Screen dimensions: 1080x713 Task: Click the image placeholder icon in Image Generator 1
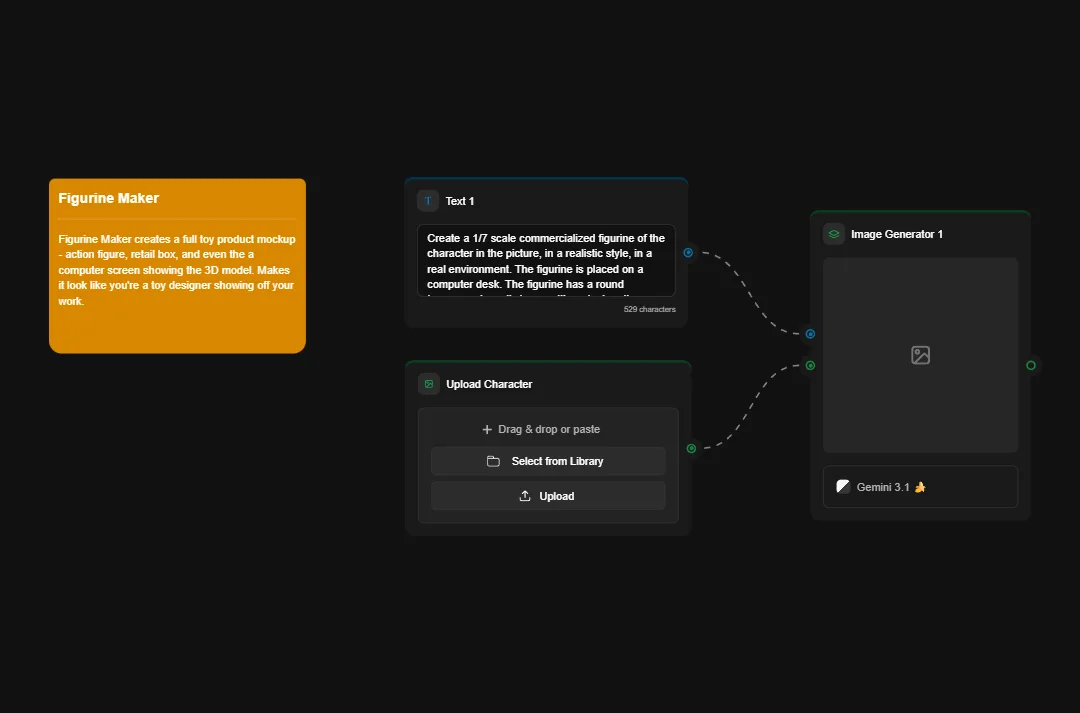tap(920, 355)
